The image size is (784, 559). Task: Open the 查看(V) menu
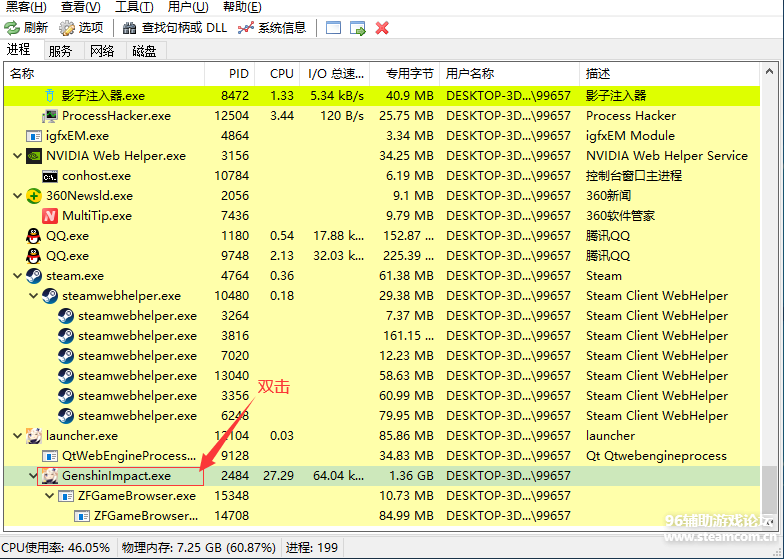[x=80, y=7]
